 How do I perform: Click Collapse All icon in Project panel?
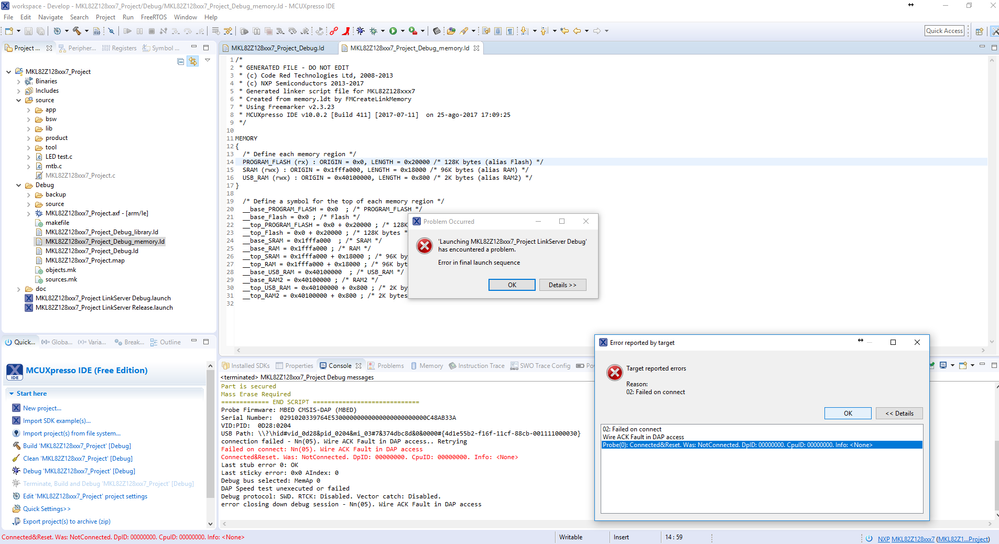[x=180, y=62]
